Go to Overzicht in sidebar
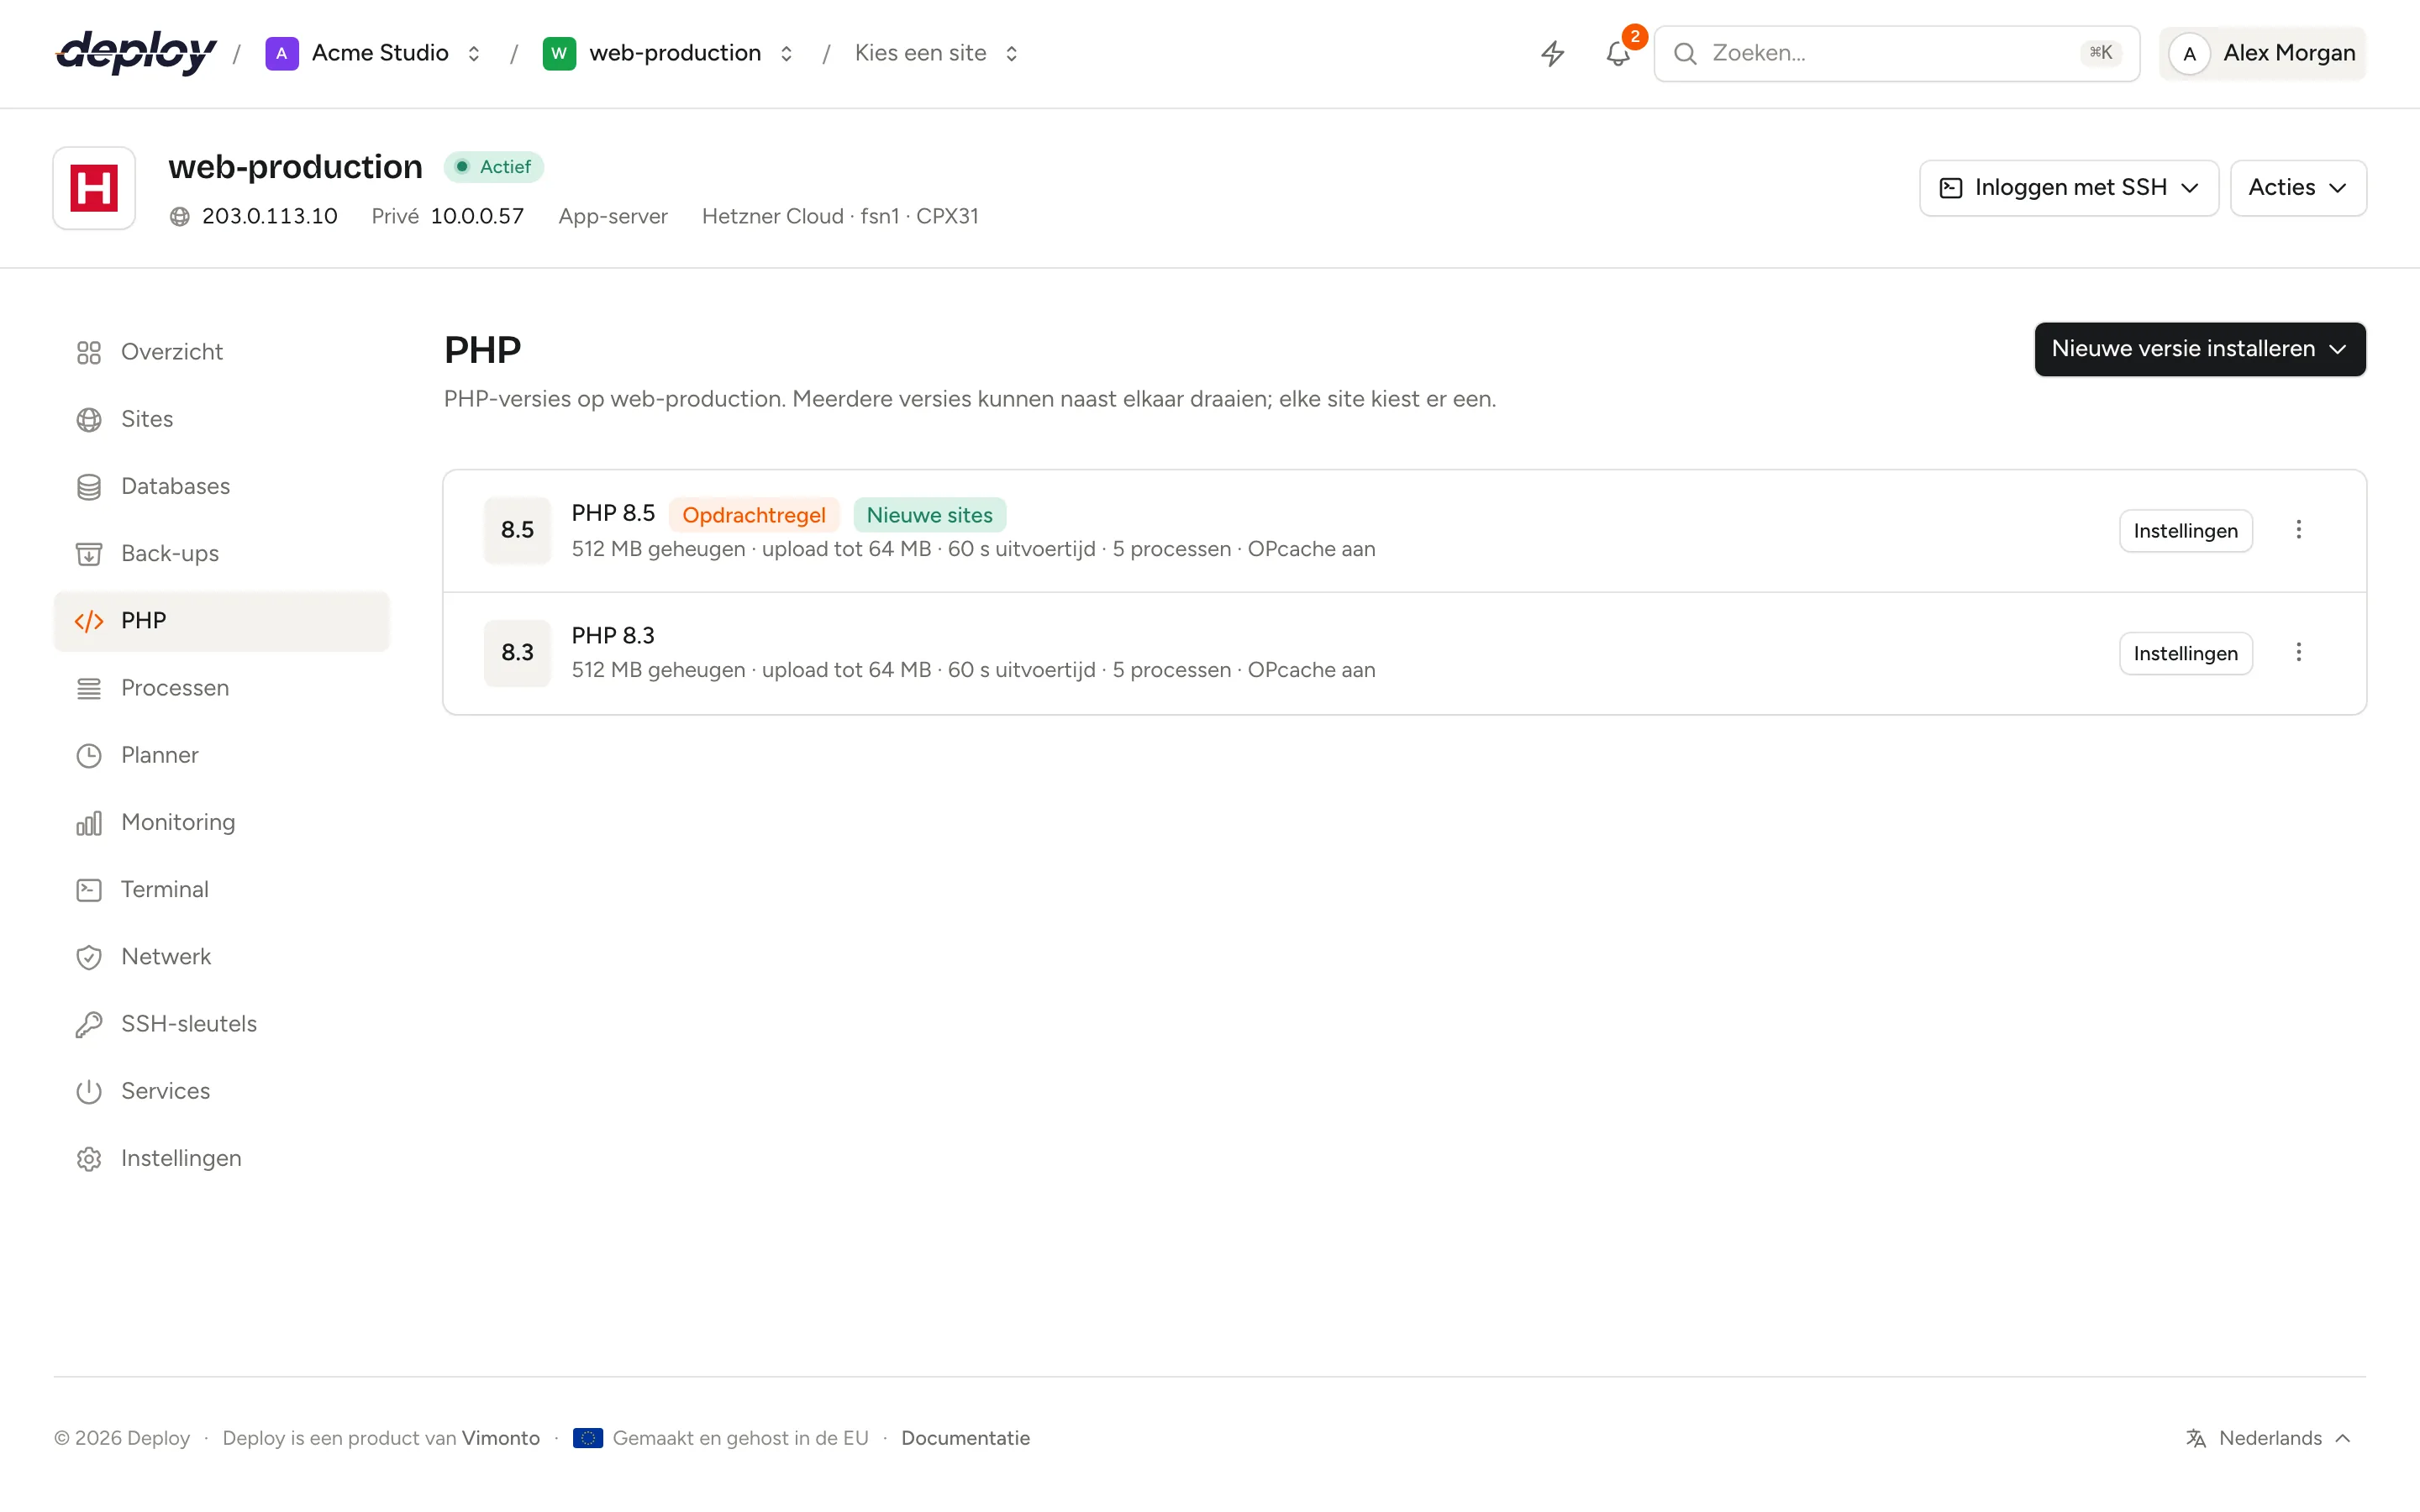Viewport: 2420px width, 1512px height. (x=221, y=352)
